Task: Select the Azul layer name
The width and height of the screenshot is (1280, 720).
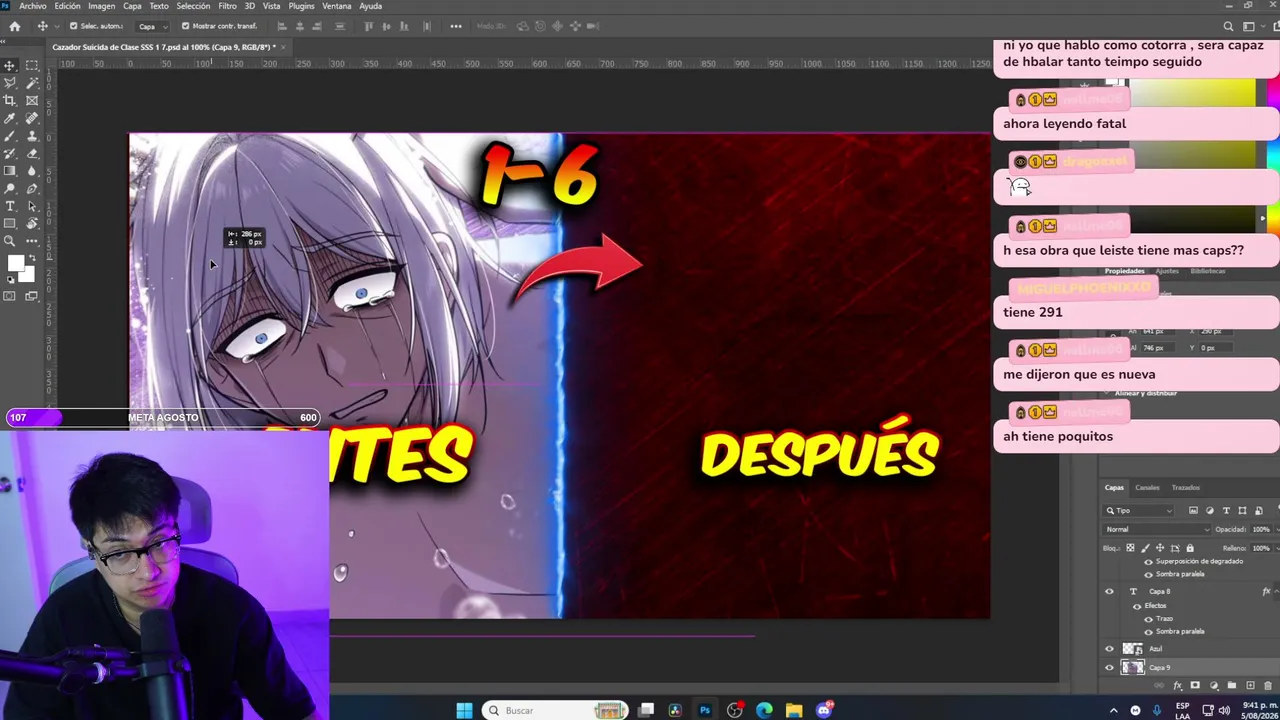Action: point(1155,649)
